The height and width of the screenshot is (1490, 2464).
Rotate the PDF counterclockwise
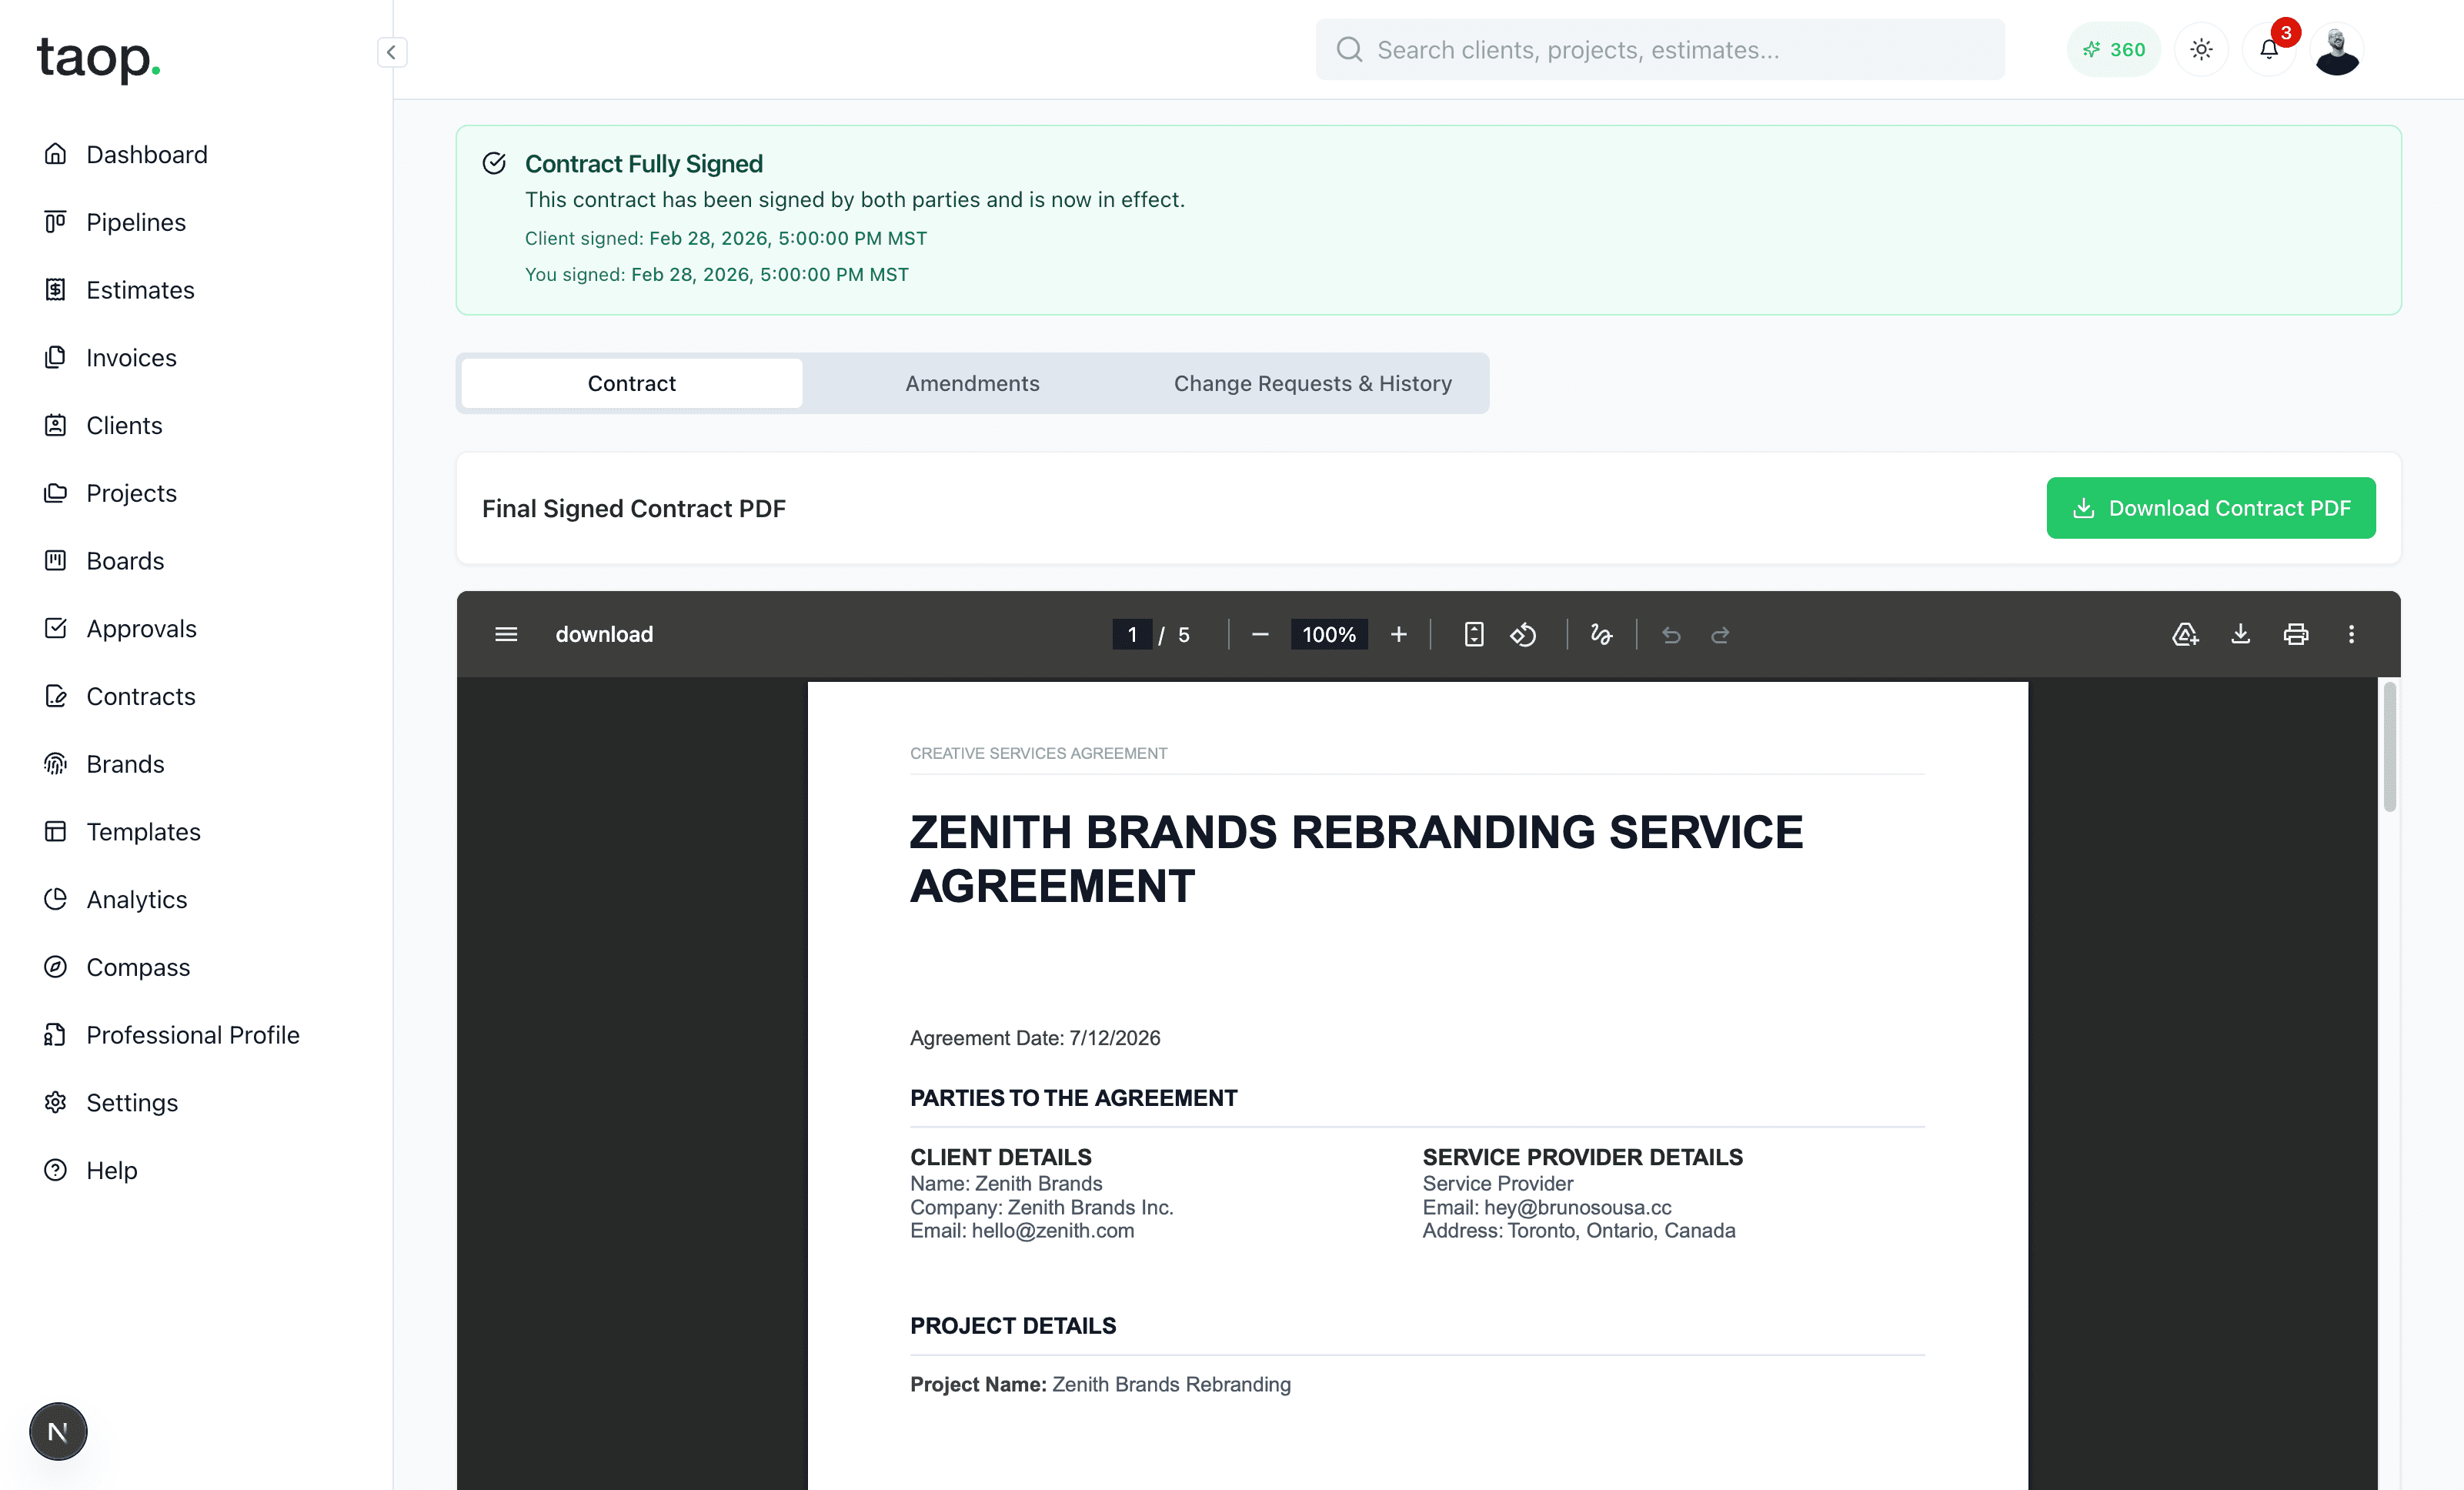click(x=1523, y=634)
